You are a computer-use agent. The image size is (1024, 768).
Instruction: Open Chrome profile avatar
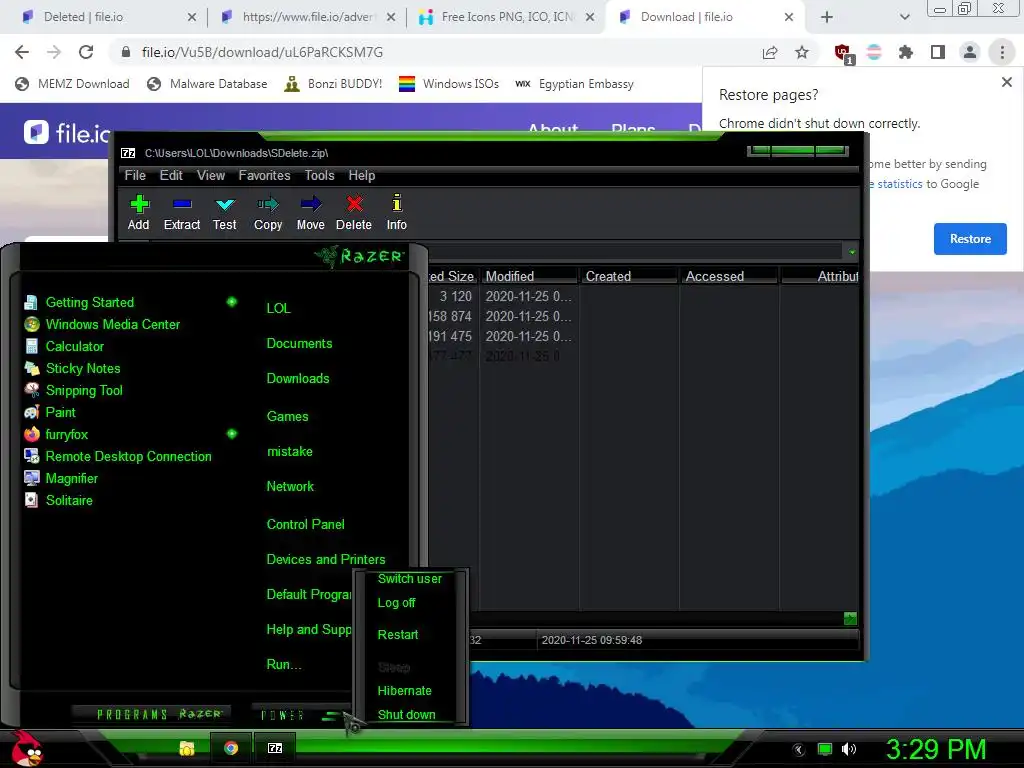point(970,52)
